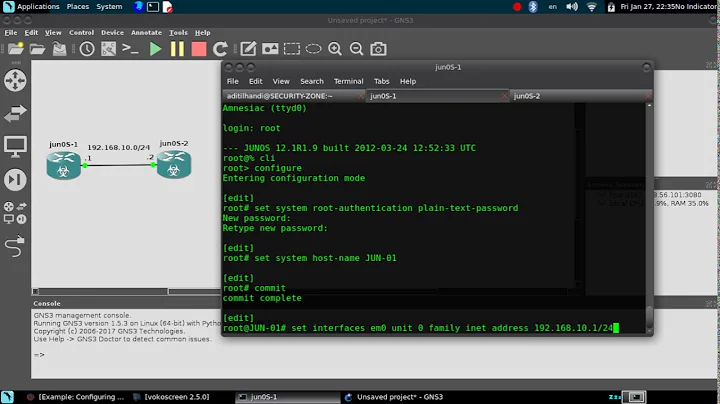
Task: Click the GNS3 console input prompt
Action: click(39, 355)
